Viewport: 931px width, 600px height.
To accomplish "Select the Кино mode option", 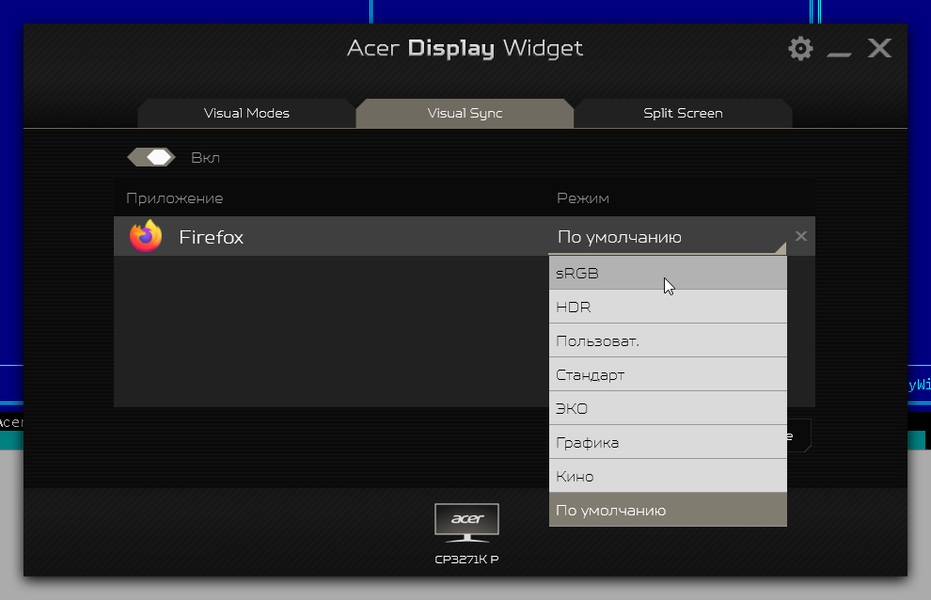I will click(x=668, y=477).
